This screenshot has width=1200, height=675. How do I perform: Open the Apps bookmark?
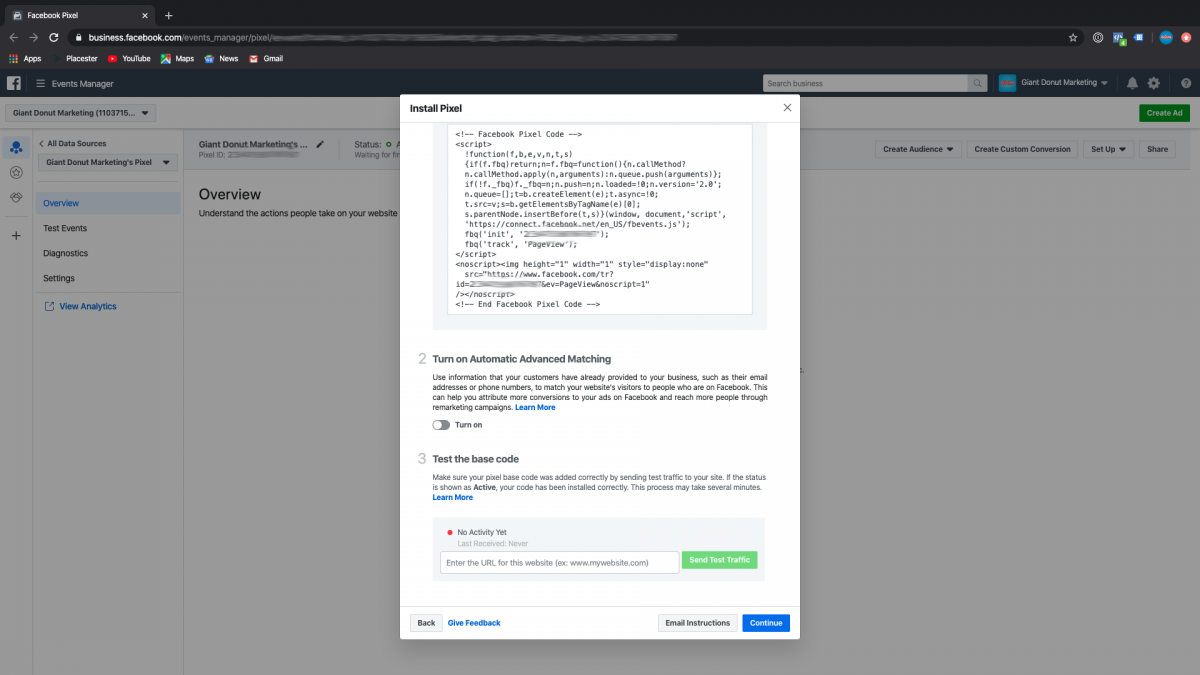point(25,59)
